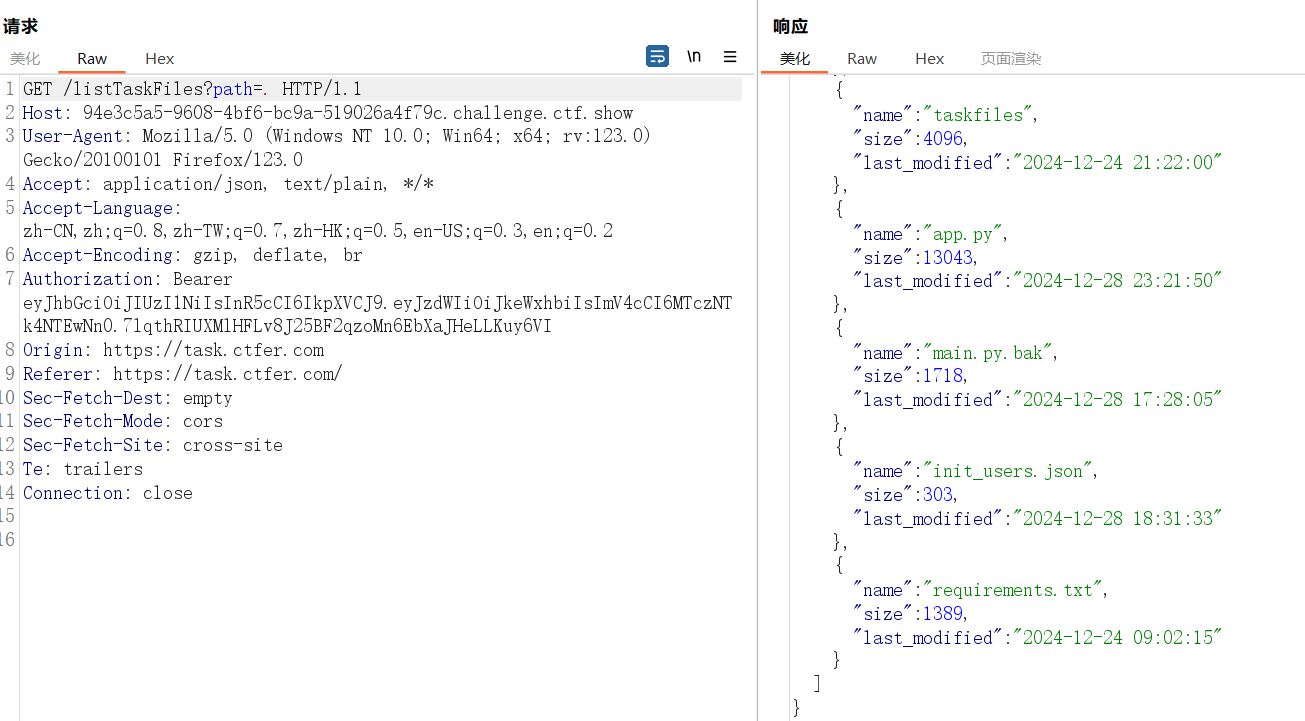Click the Referer header line
Image resolution: width=1305 pixels, height=721 pixels.
(183, 374)
